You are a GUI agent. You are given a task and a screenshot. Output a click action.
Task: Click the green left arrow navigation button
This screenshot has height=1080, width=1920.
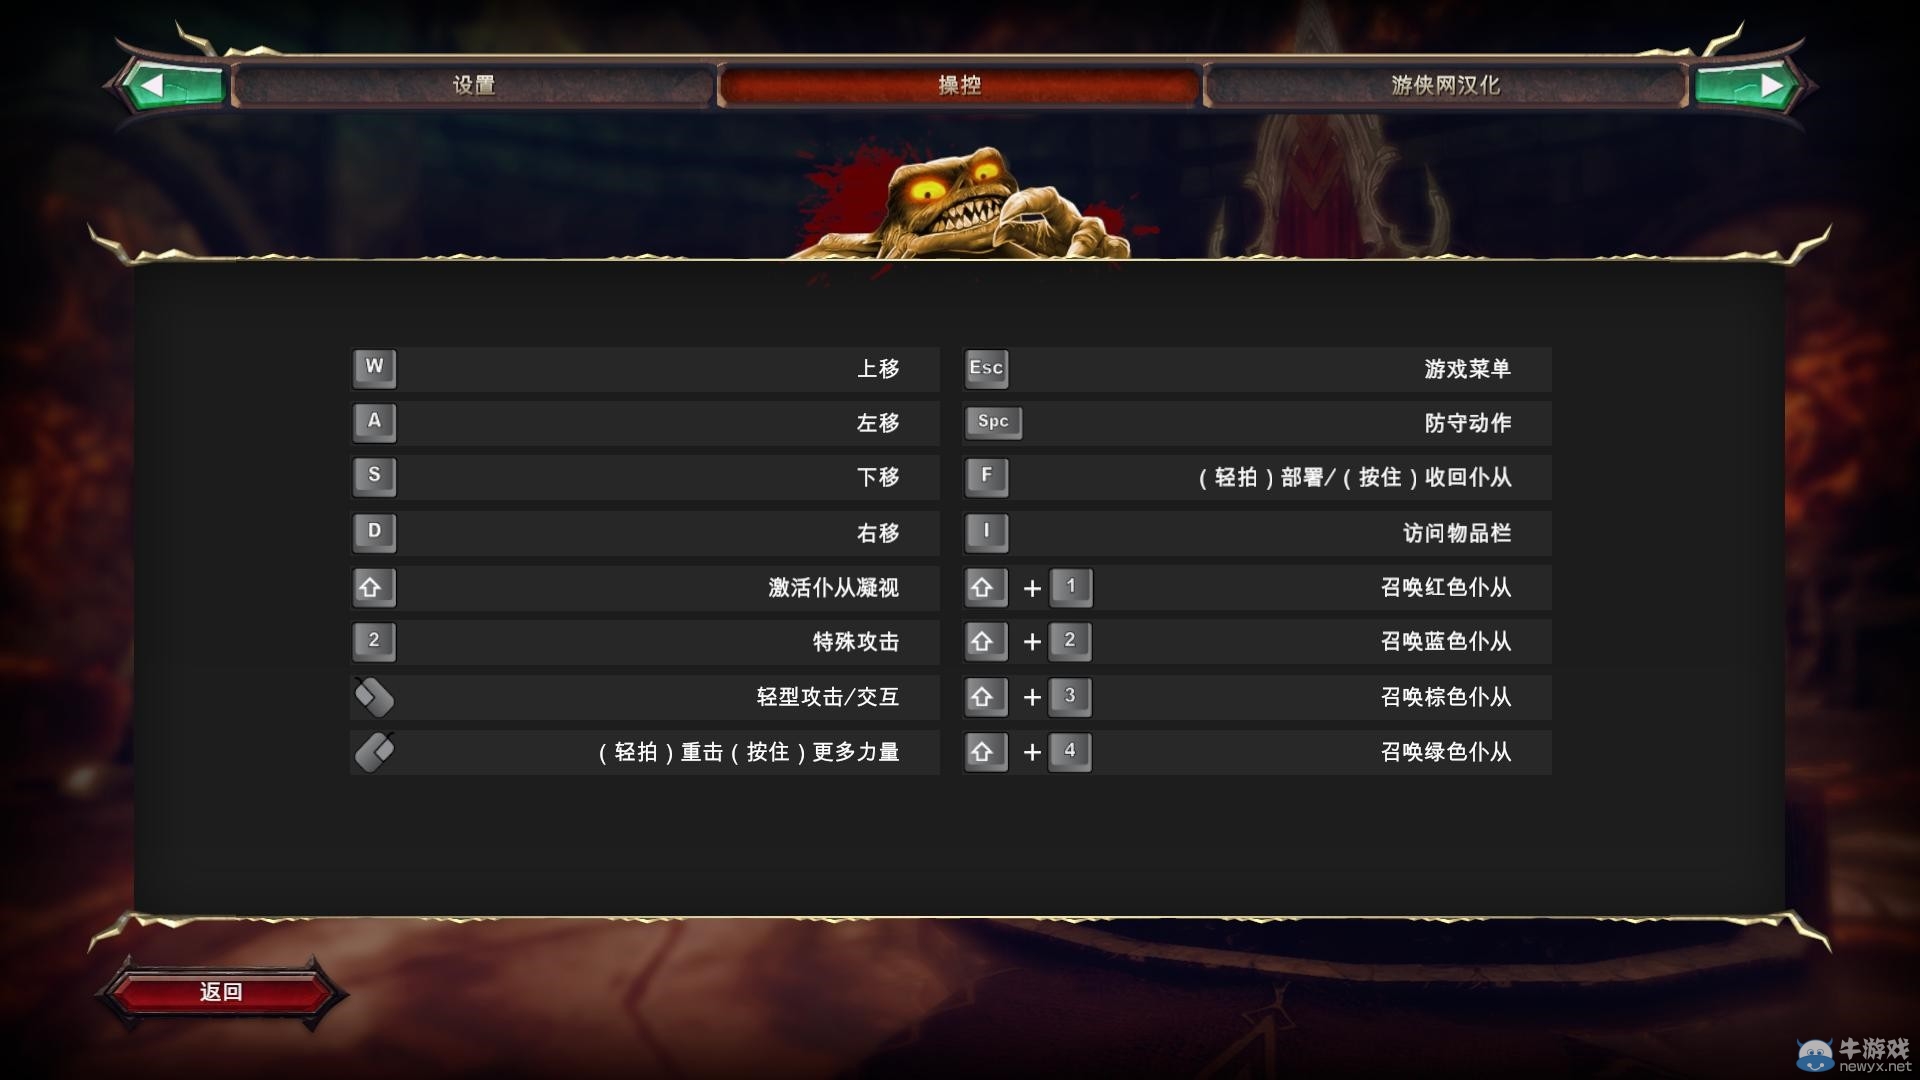tap(172, 86)
